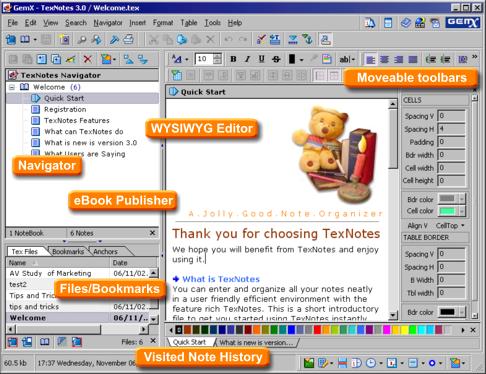The image size is (486, 374).
Task: Click the Spacing H input field under Cells
Action: (451, 129)
